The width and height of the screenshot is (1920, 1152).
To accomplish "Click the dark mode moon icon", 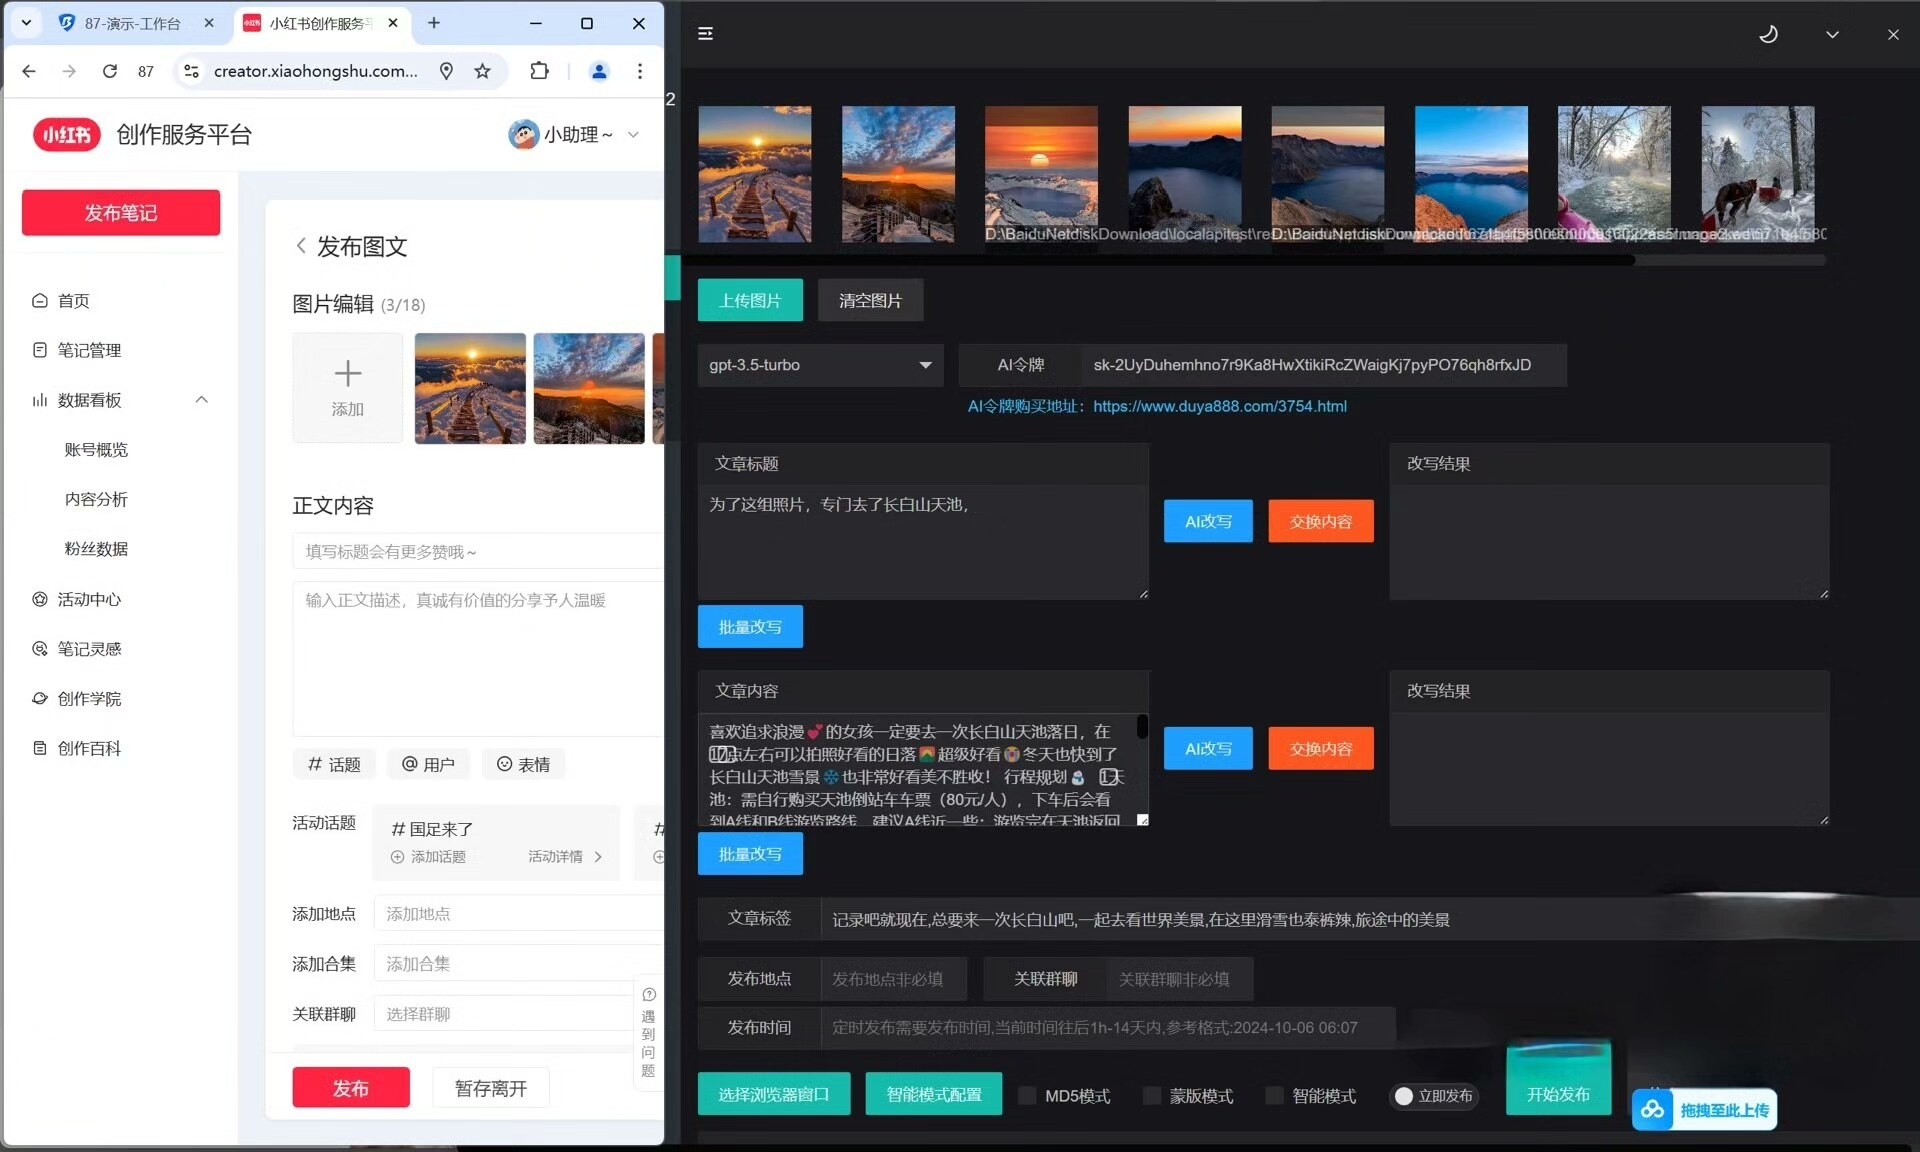I will point(1768,34).
